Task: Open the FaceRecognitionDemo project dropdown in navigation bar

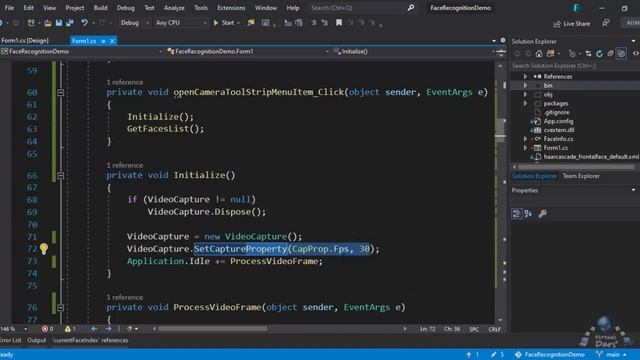Action: tap(82, 51)
